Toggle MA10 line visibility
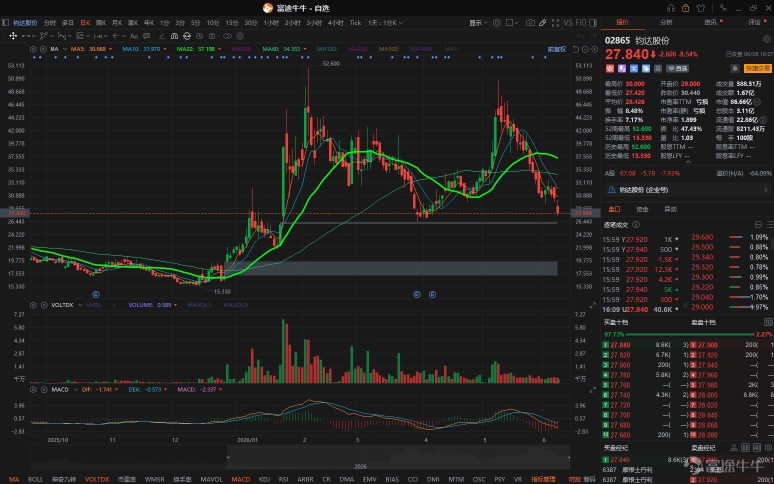The height and width of the screenshot is (484, 774). [x=144, y=49]
